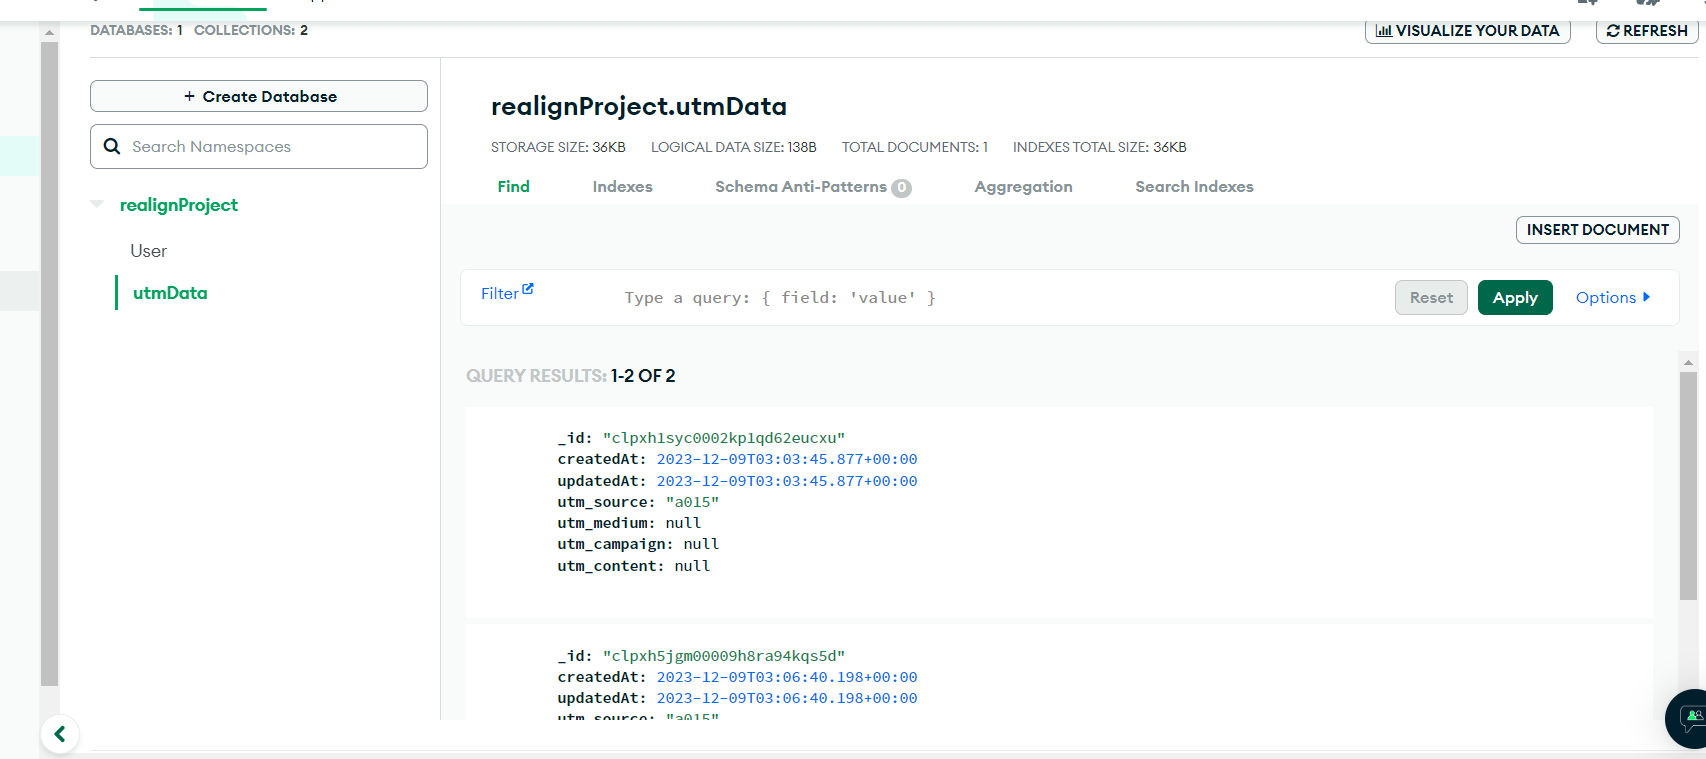Screen dimensions: 1706x759
Task: Click the documents panel vertical scrollbar
Action: tap(1688, 485)
